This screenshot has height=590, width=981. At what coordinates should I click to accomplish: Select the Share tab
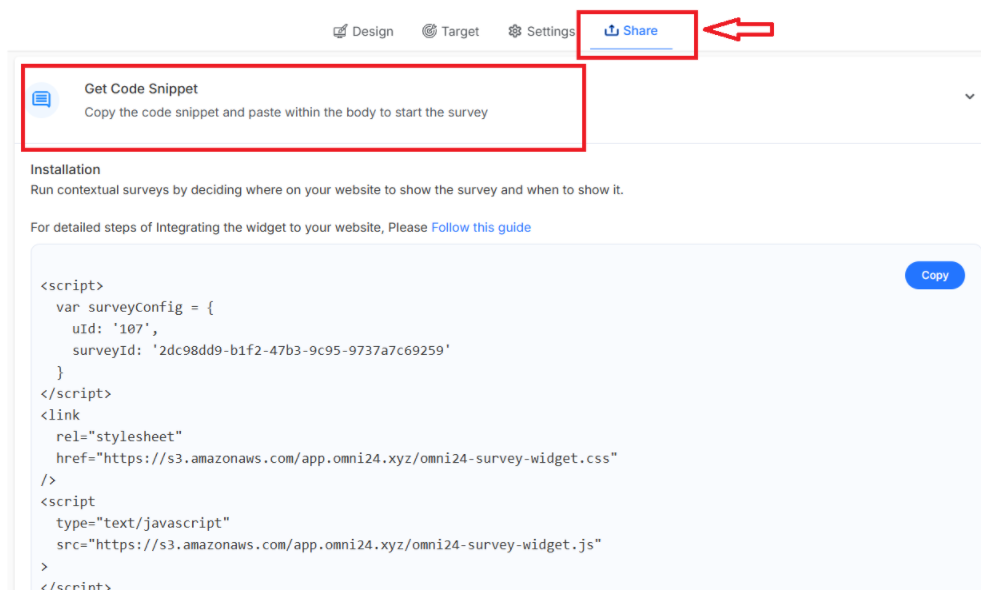tap(631, 31)
